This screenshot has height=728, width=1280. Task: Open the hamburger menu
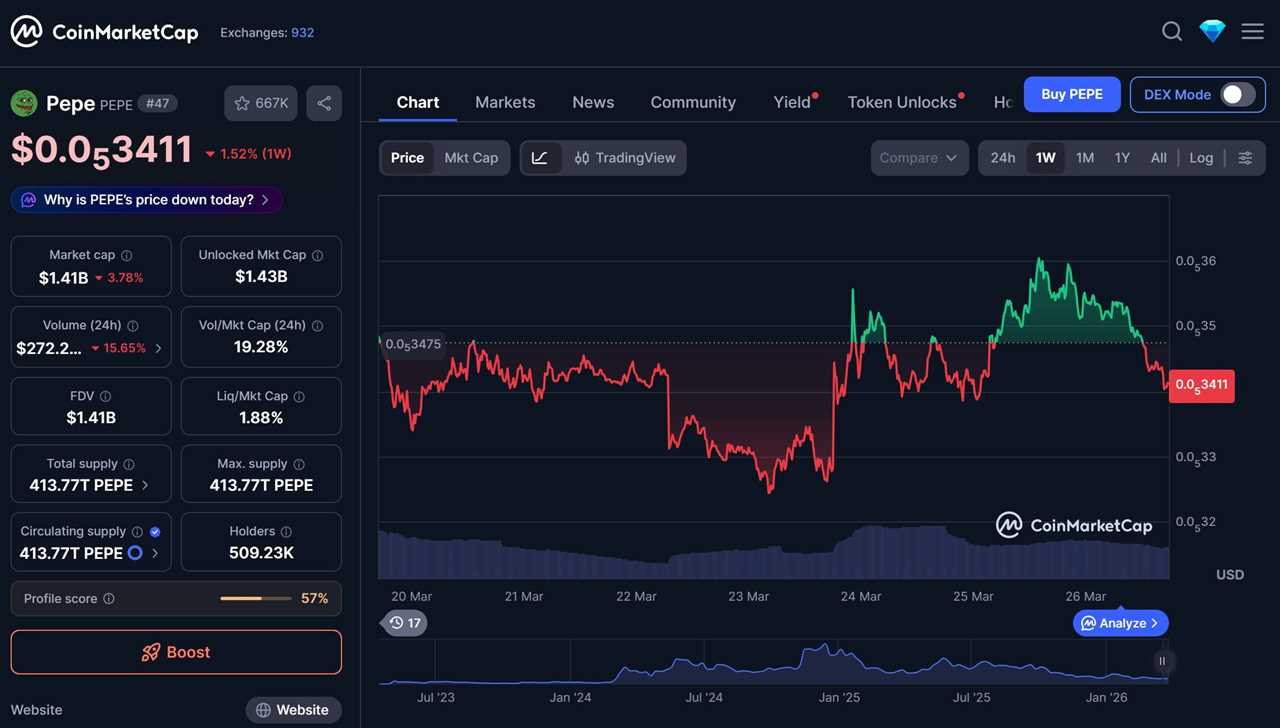tap(1252, 32)
